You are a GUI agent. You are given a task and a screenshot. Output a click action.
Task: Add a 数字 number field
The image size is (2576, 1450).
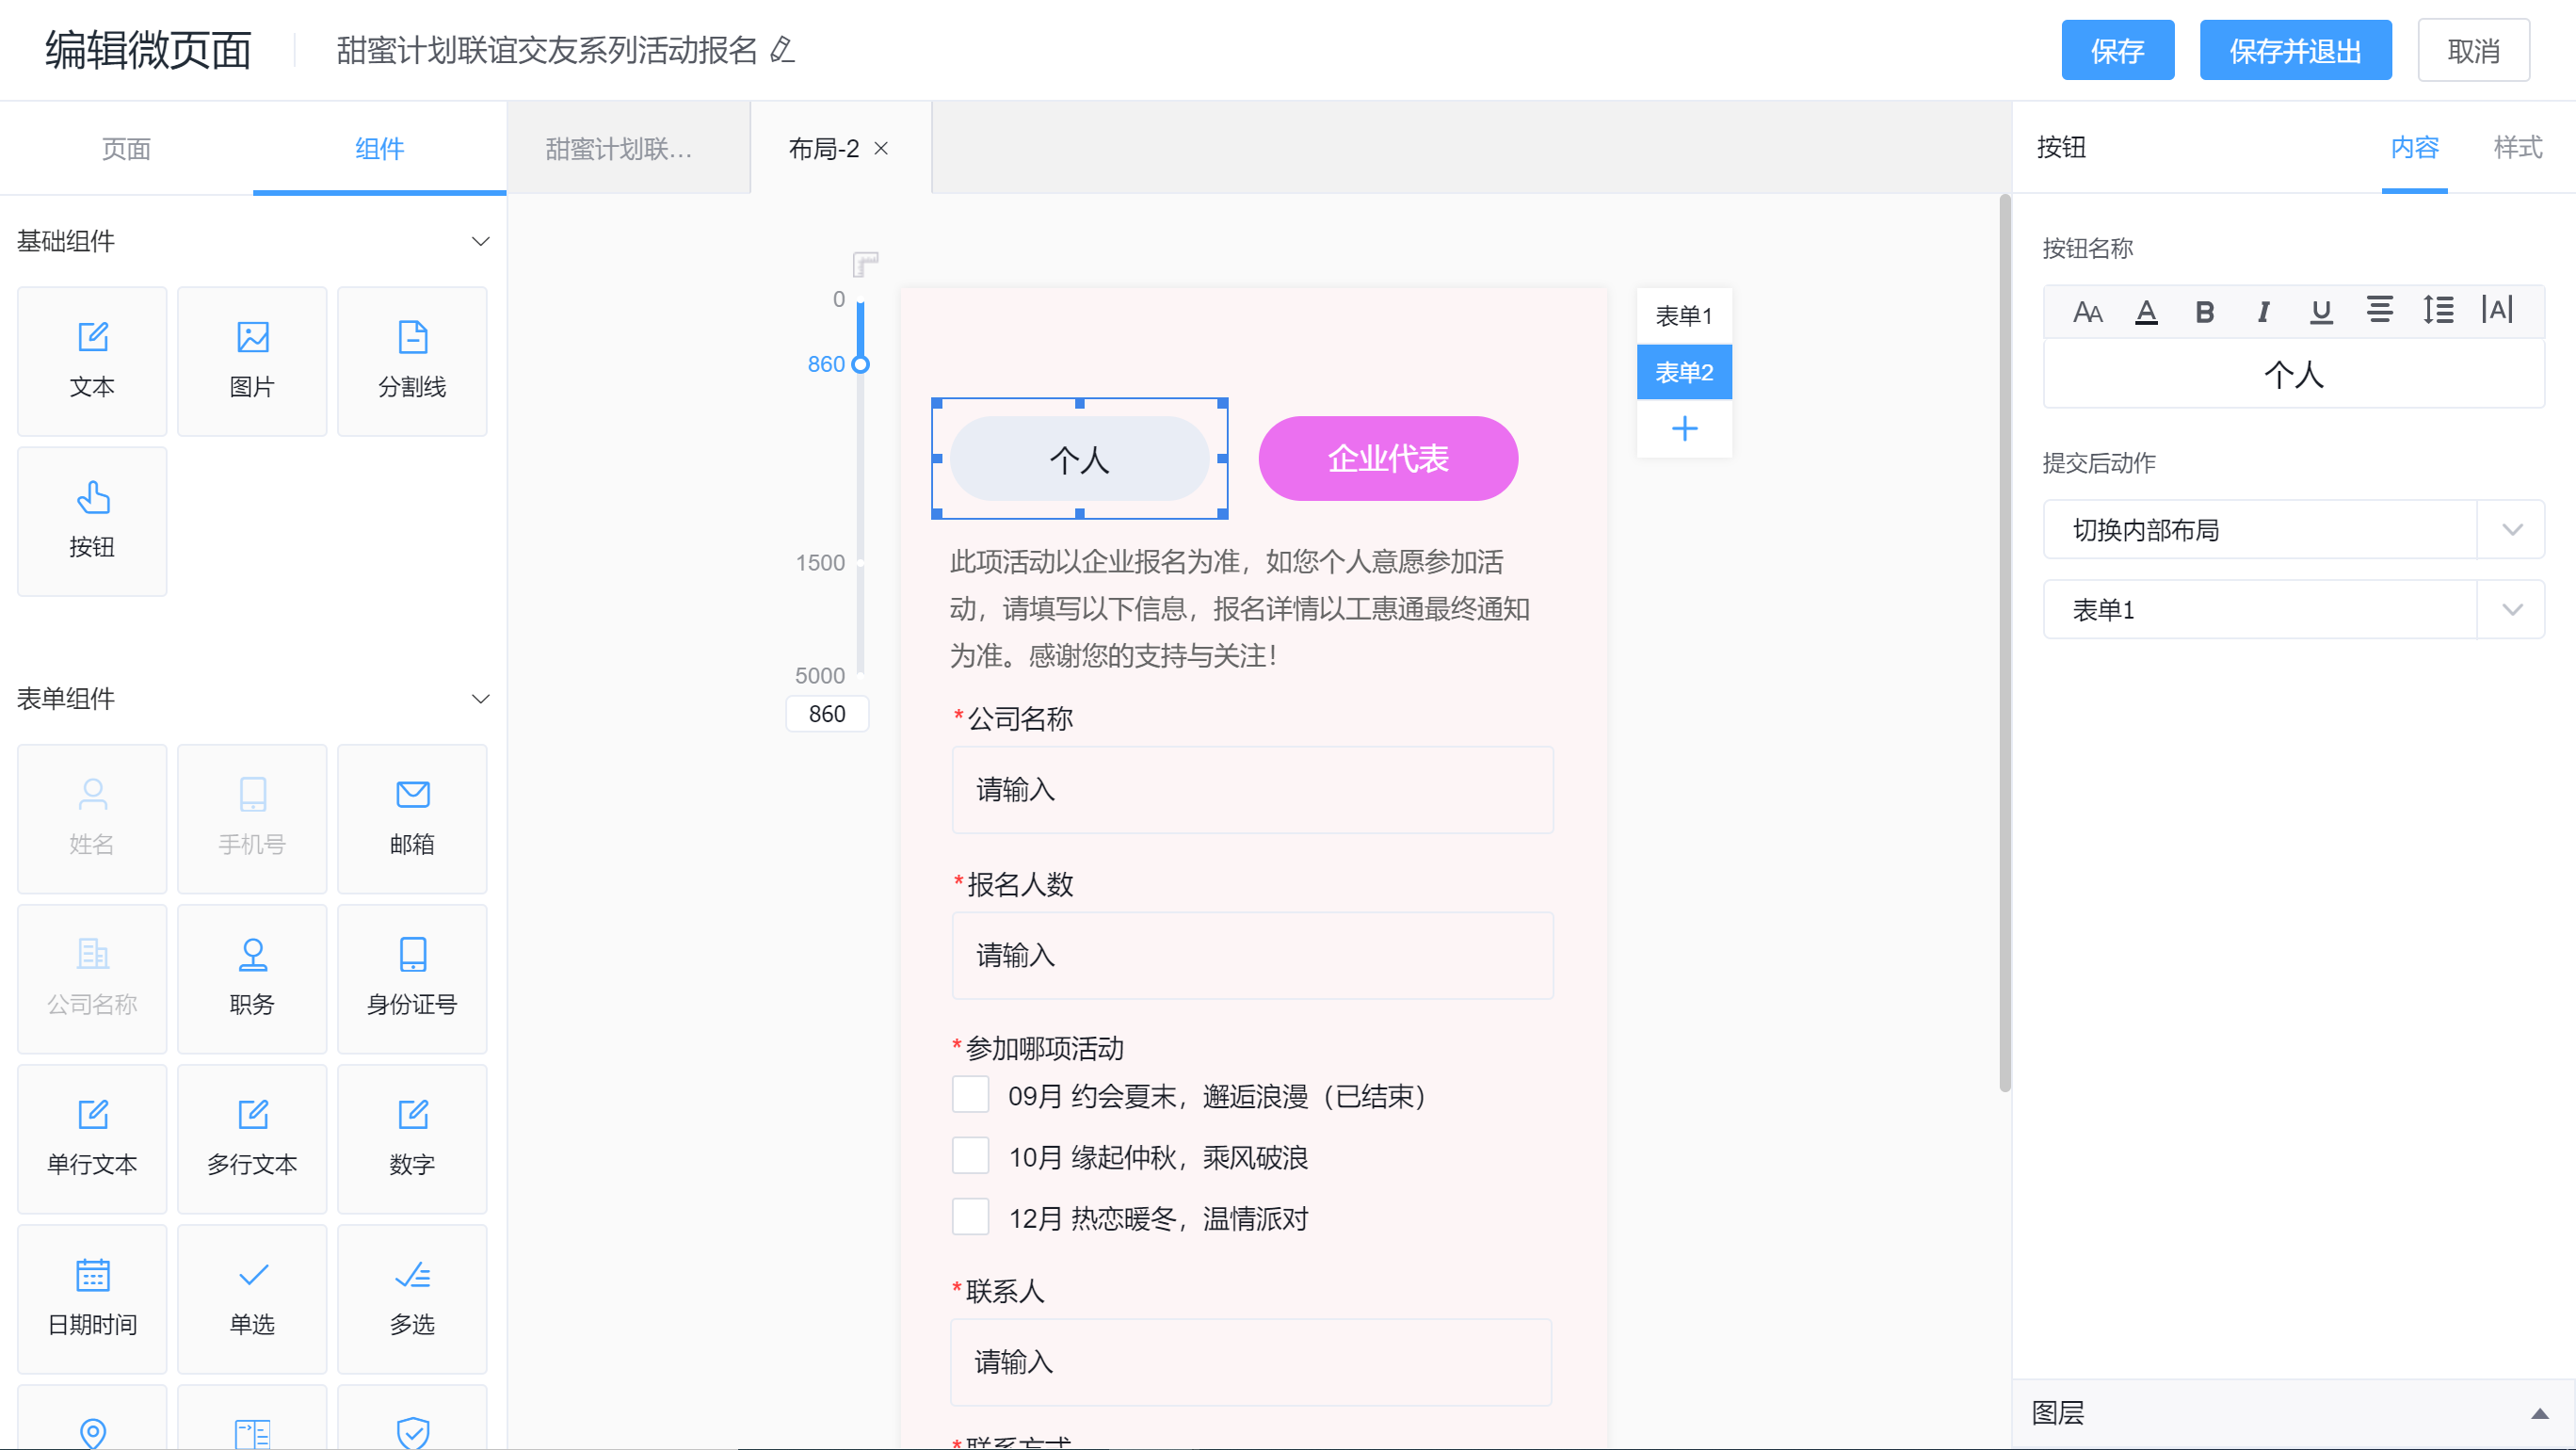tap(412, 1138)
